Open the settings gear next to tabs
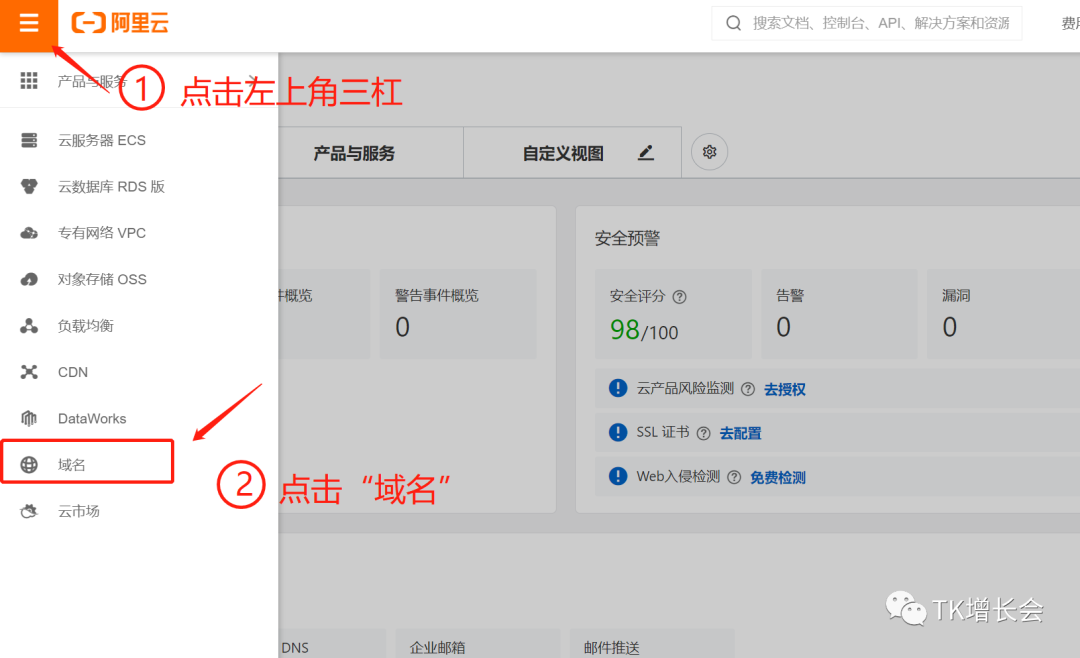This screenshot has height=658, width=1080. [x=708, y=152]
